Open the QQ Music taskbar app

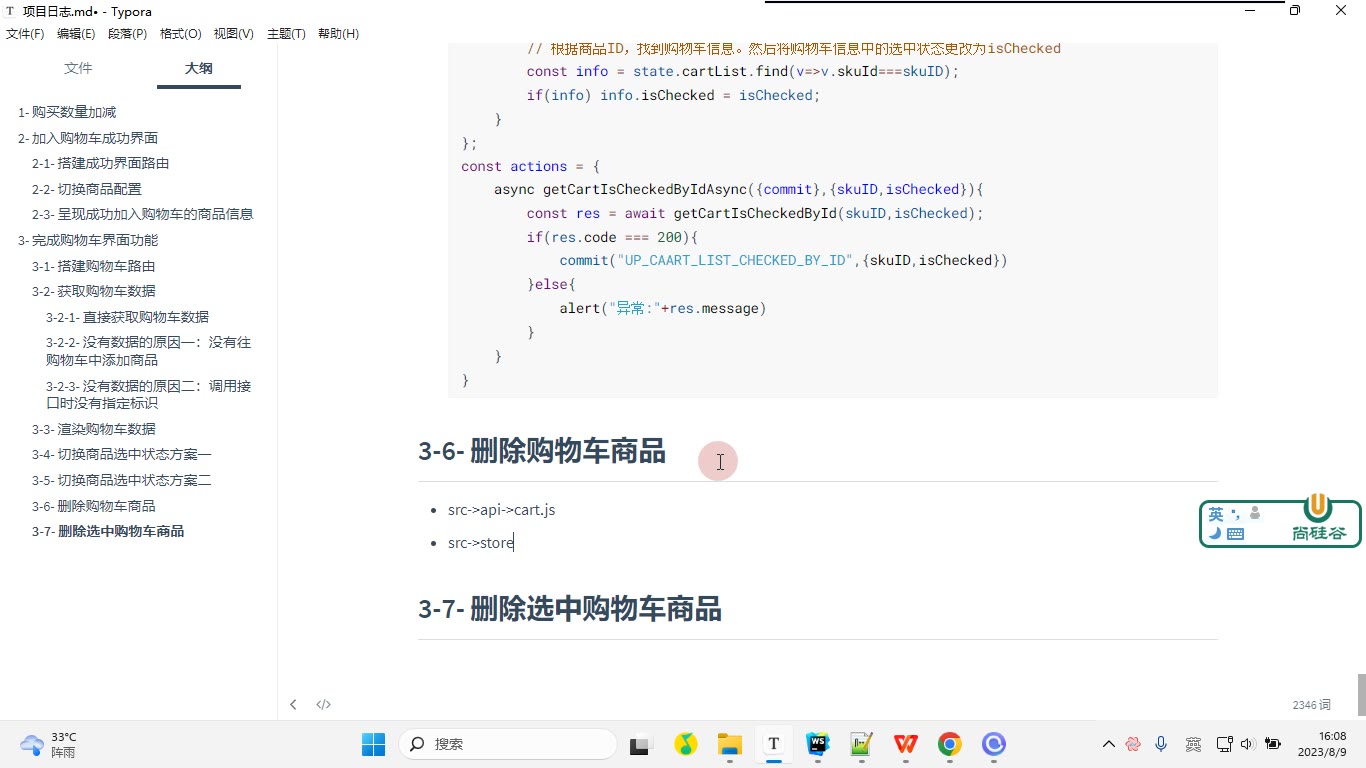[x=685, y=744]
